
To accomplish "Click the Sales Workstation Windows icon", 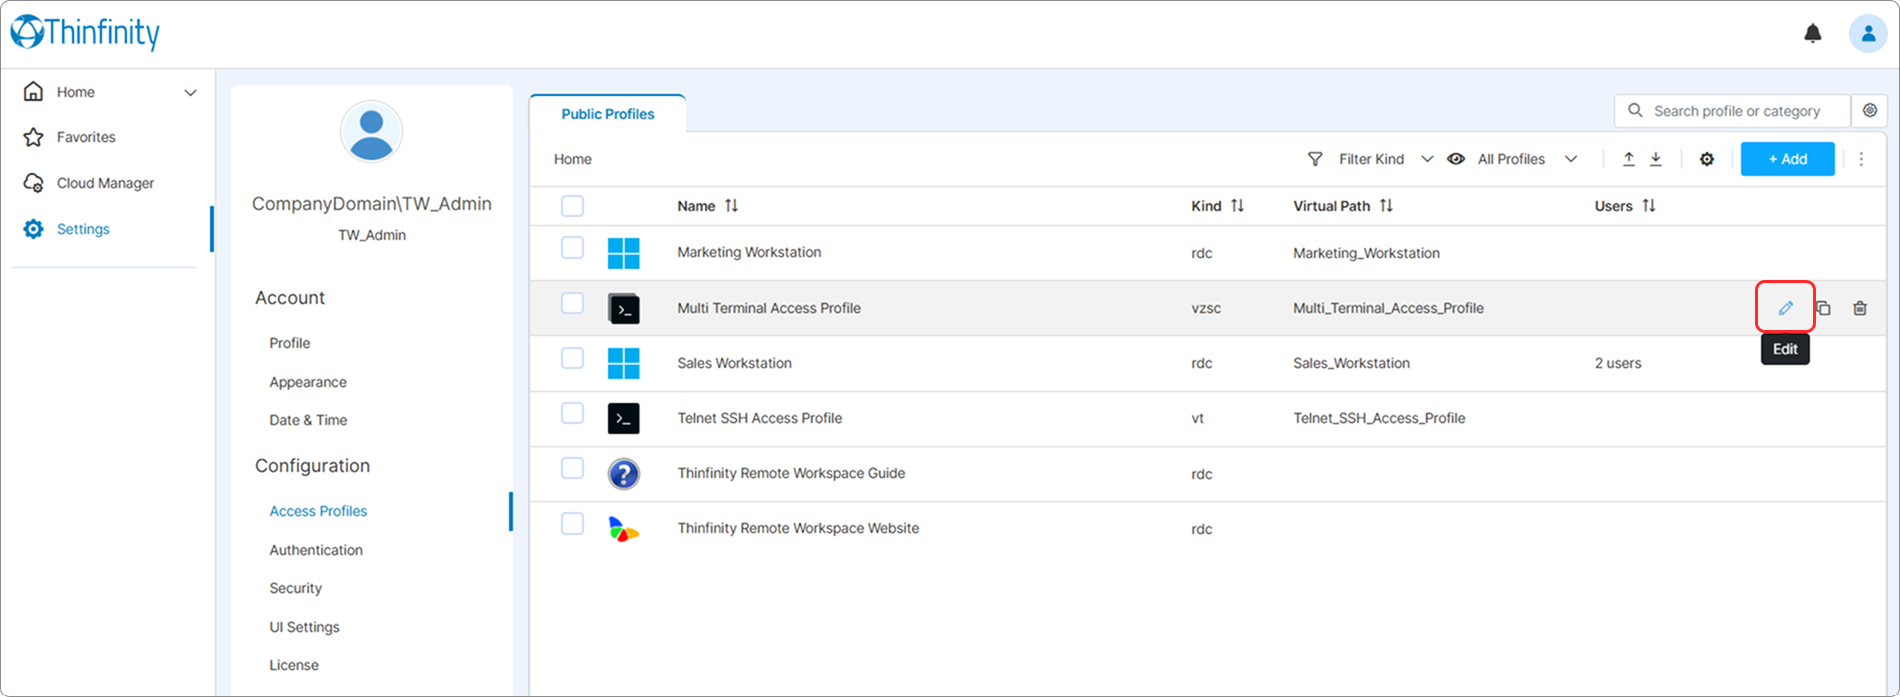I will (623, 363).
